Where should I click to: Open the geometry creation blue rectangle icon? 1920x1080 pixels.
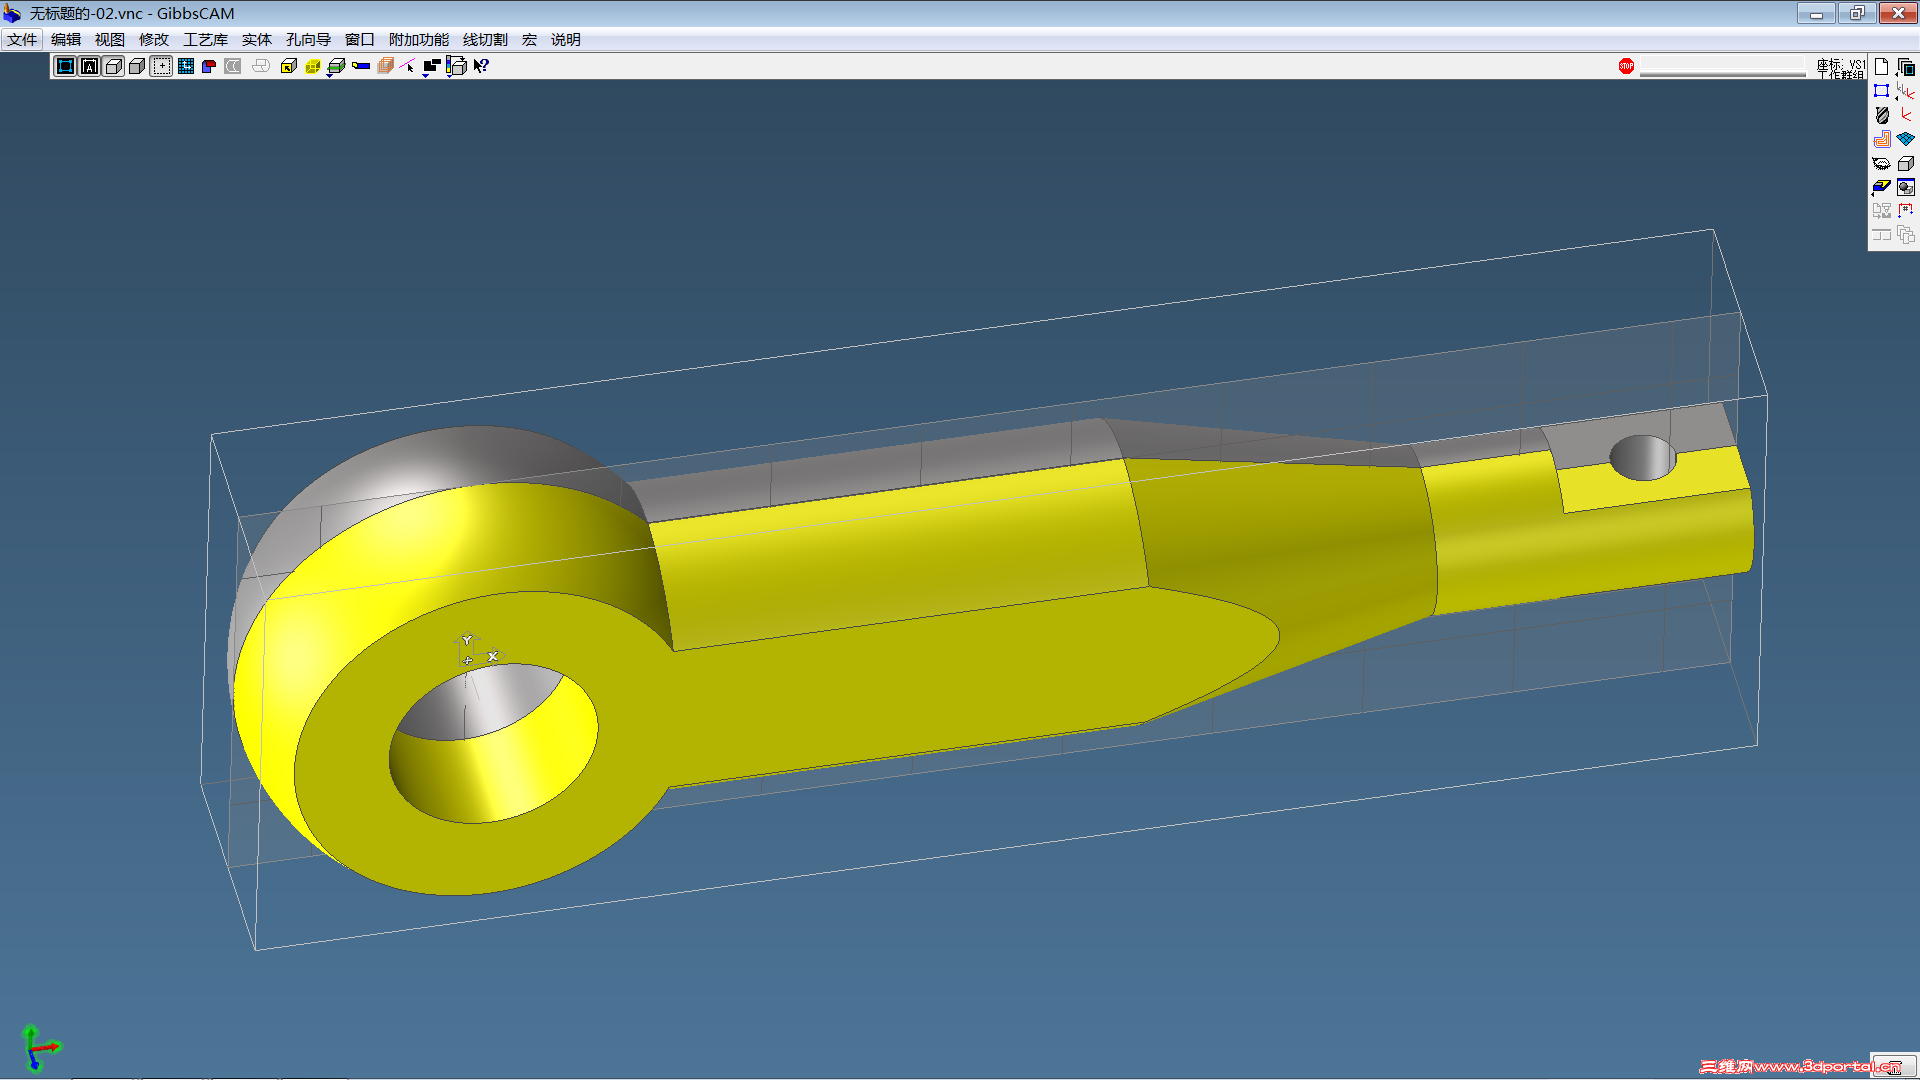click(x=1881, y=91)
